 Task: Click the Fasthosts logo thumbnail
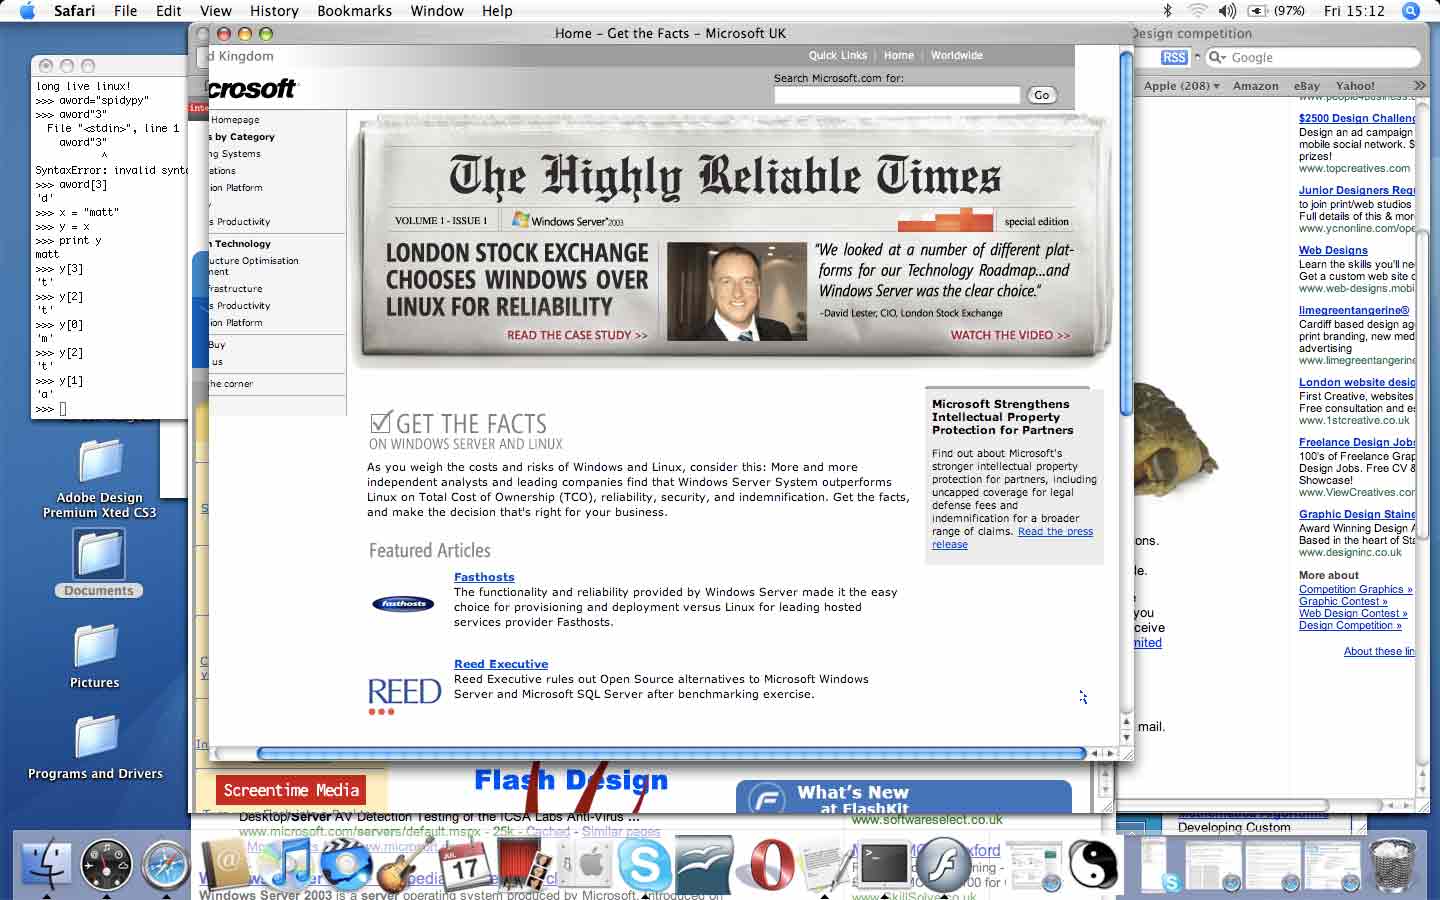click(403, 603)
